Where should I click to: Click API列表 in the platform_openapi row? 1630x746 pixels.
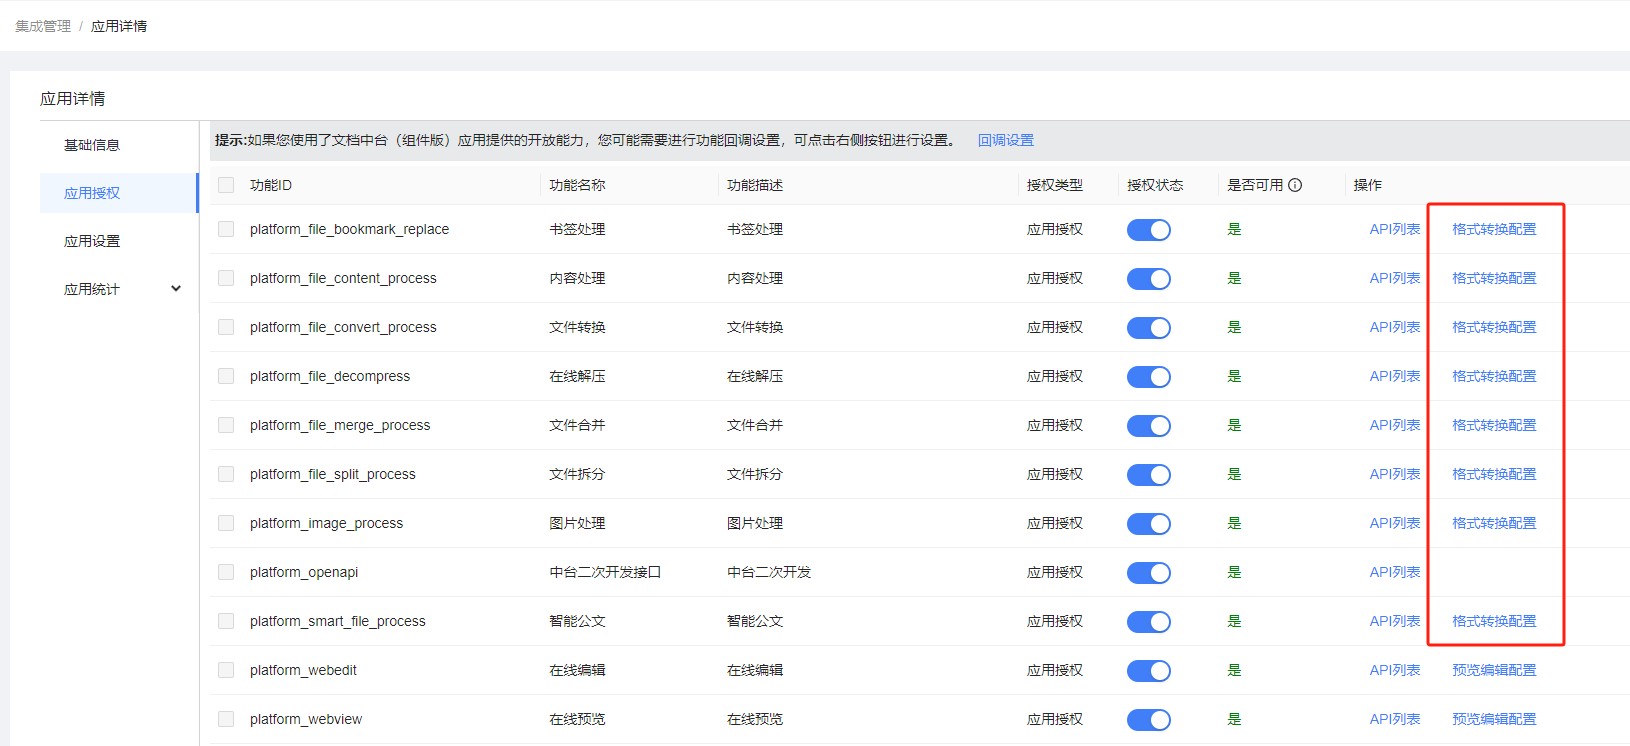[1394, 572]
